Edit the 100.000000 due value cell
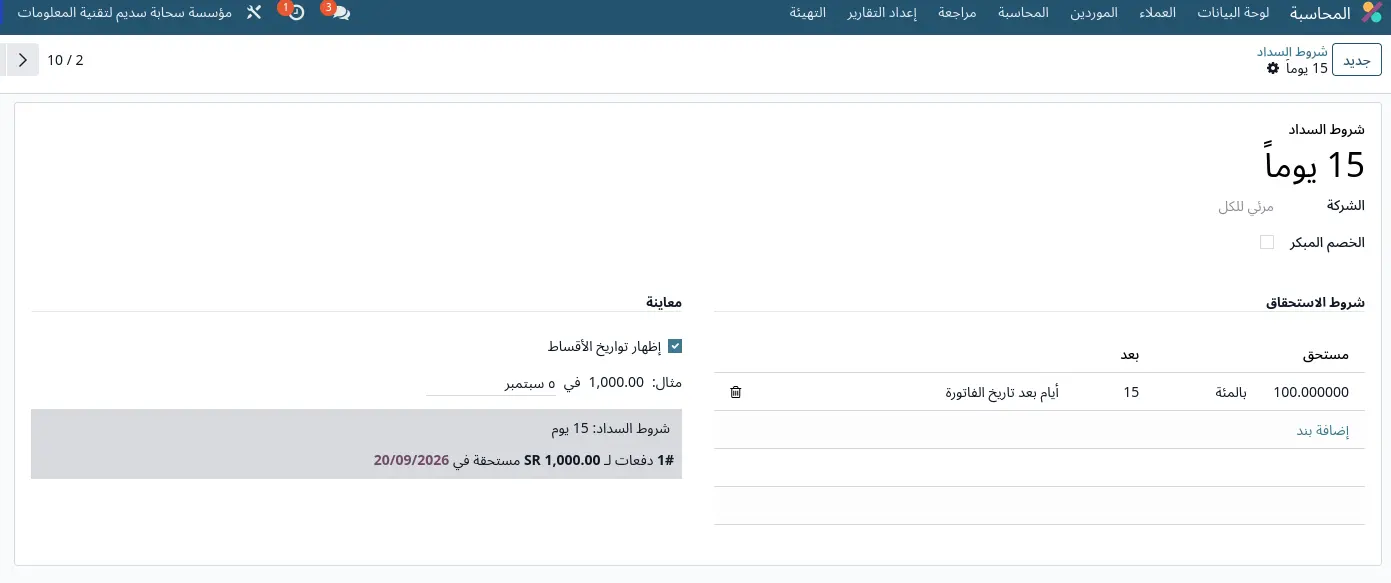Viewport: 1391px width, 583px height. pyautogui.click(x=1311, y=392)
